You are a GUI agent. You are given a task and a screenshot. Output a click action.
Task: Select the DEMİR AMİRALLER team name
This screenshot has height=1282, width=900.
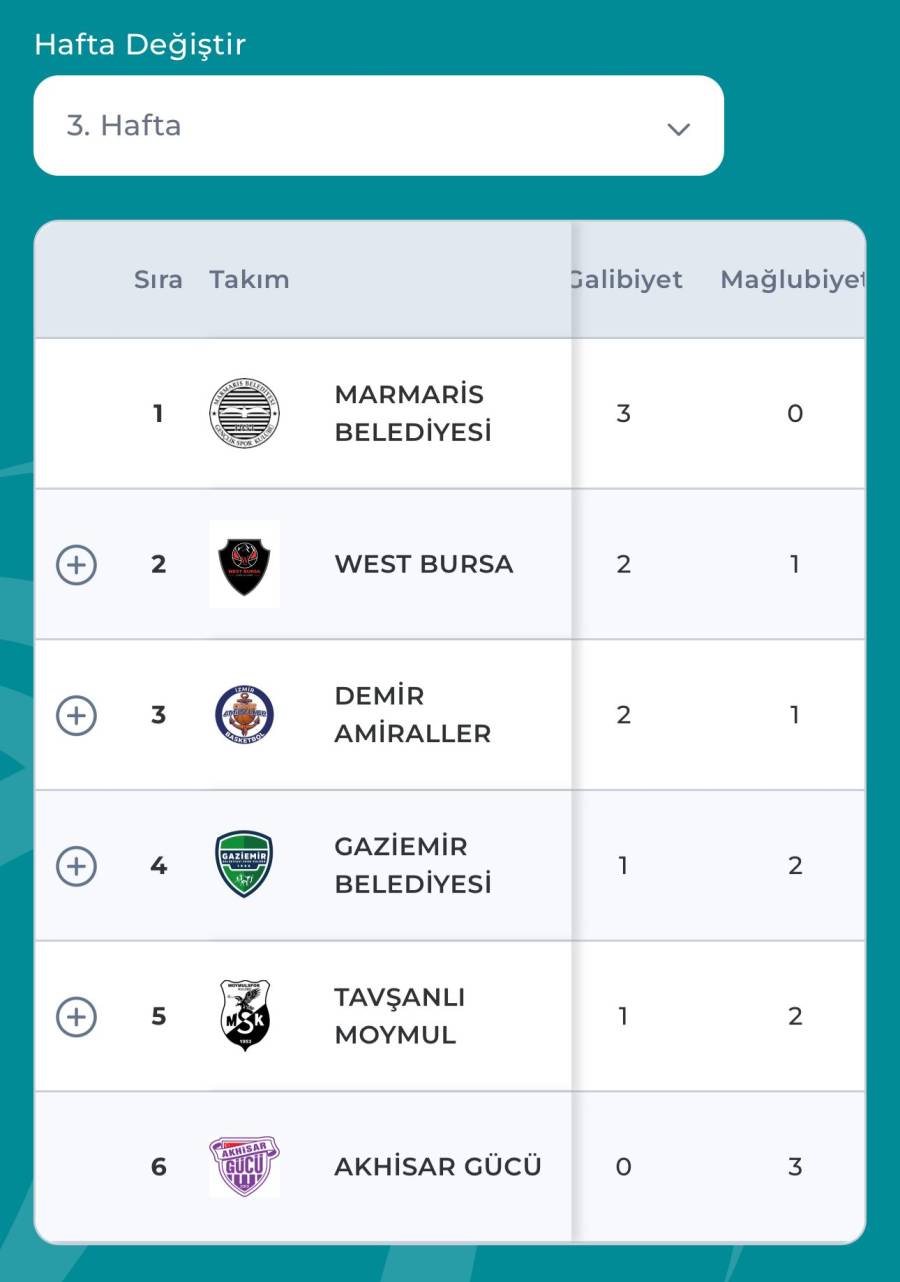pos(412,715)
